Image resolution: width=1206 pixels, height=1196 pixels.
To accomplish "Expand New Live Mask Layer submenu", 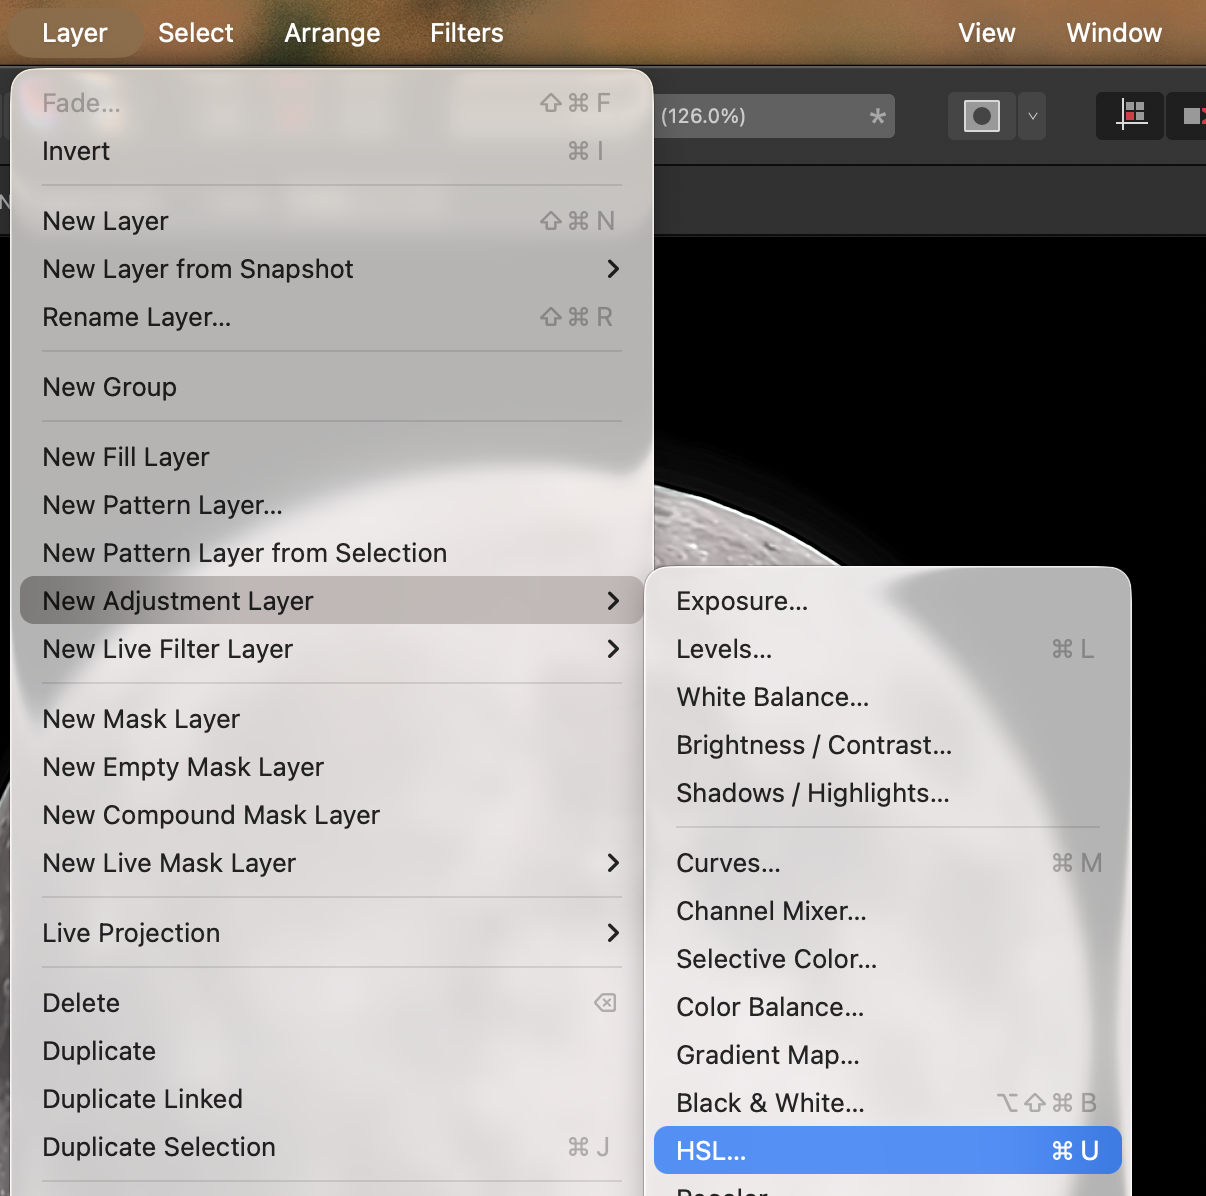I will [x=331, y=863].
